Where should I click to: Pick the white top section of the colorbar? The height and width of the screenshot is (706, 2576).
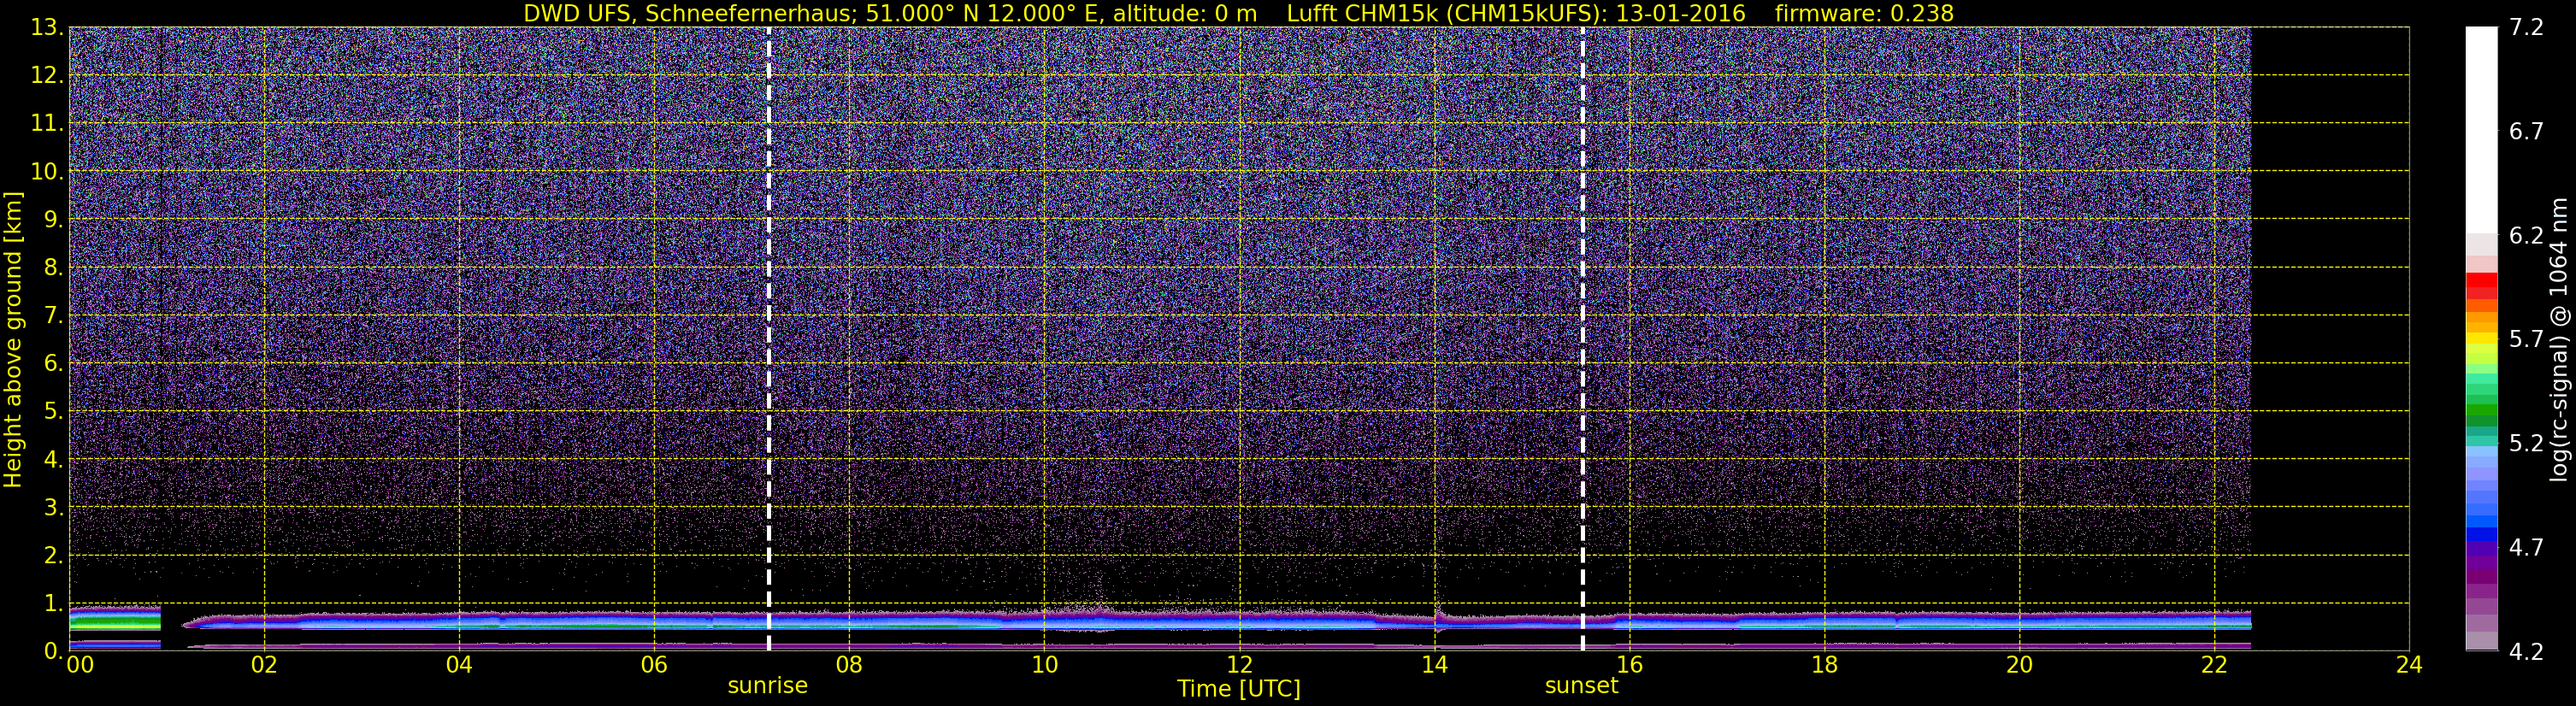2481,130
